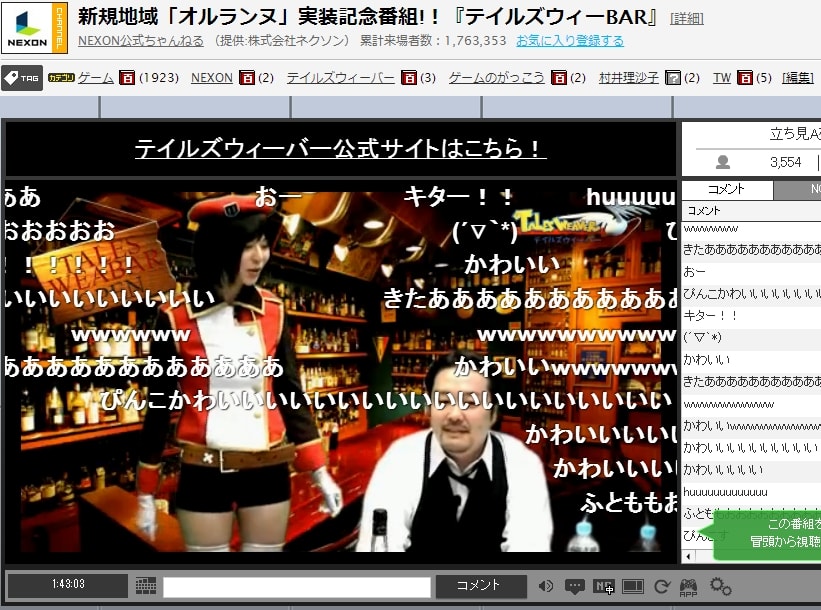The width and height of the screenshot is (821, 610).
Task: Open the ゲームのがっこう tag link
Action: [496, 78]
